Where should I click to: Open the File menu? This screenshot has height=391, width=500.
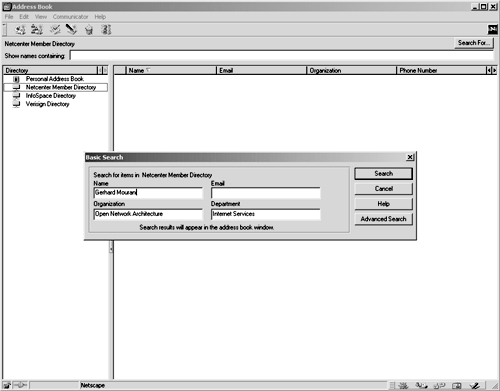point(9,17)
